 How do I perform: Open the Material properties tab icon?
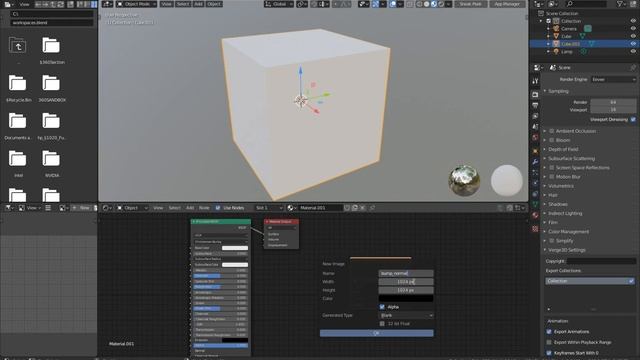click(x=535, y=216)
